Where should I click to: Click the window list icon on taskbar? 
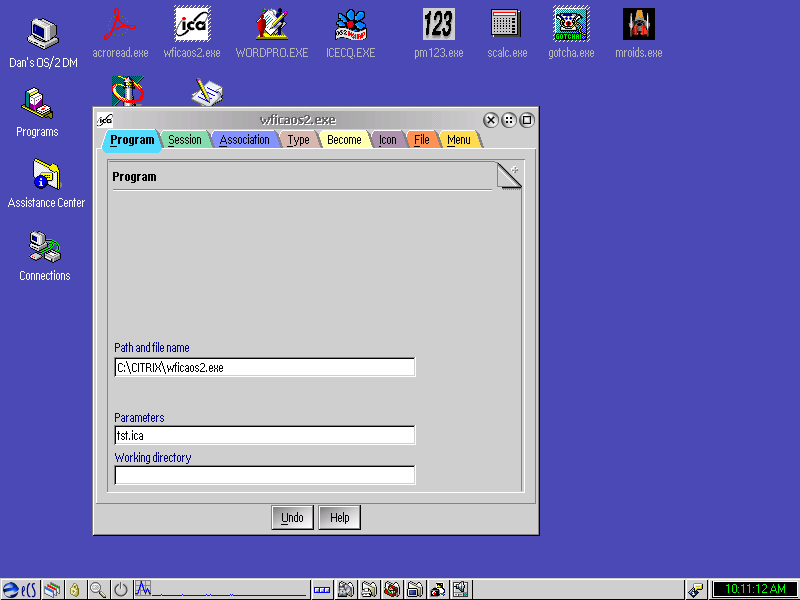[52, 590]
